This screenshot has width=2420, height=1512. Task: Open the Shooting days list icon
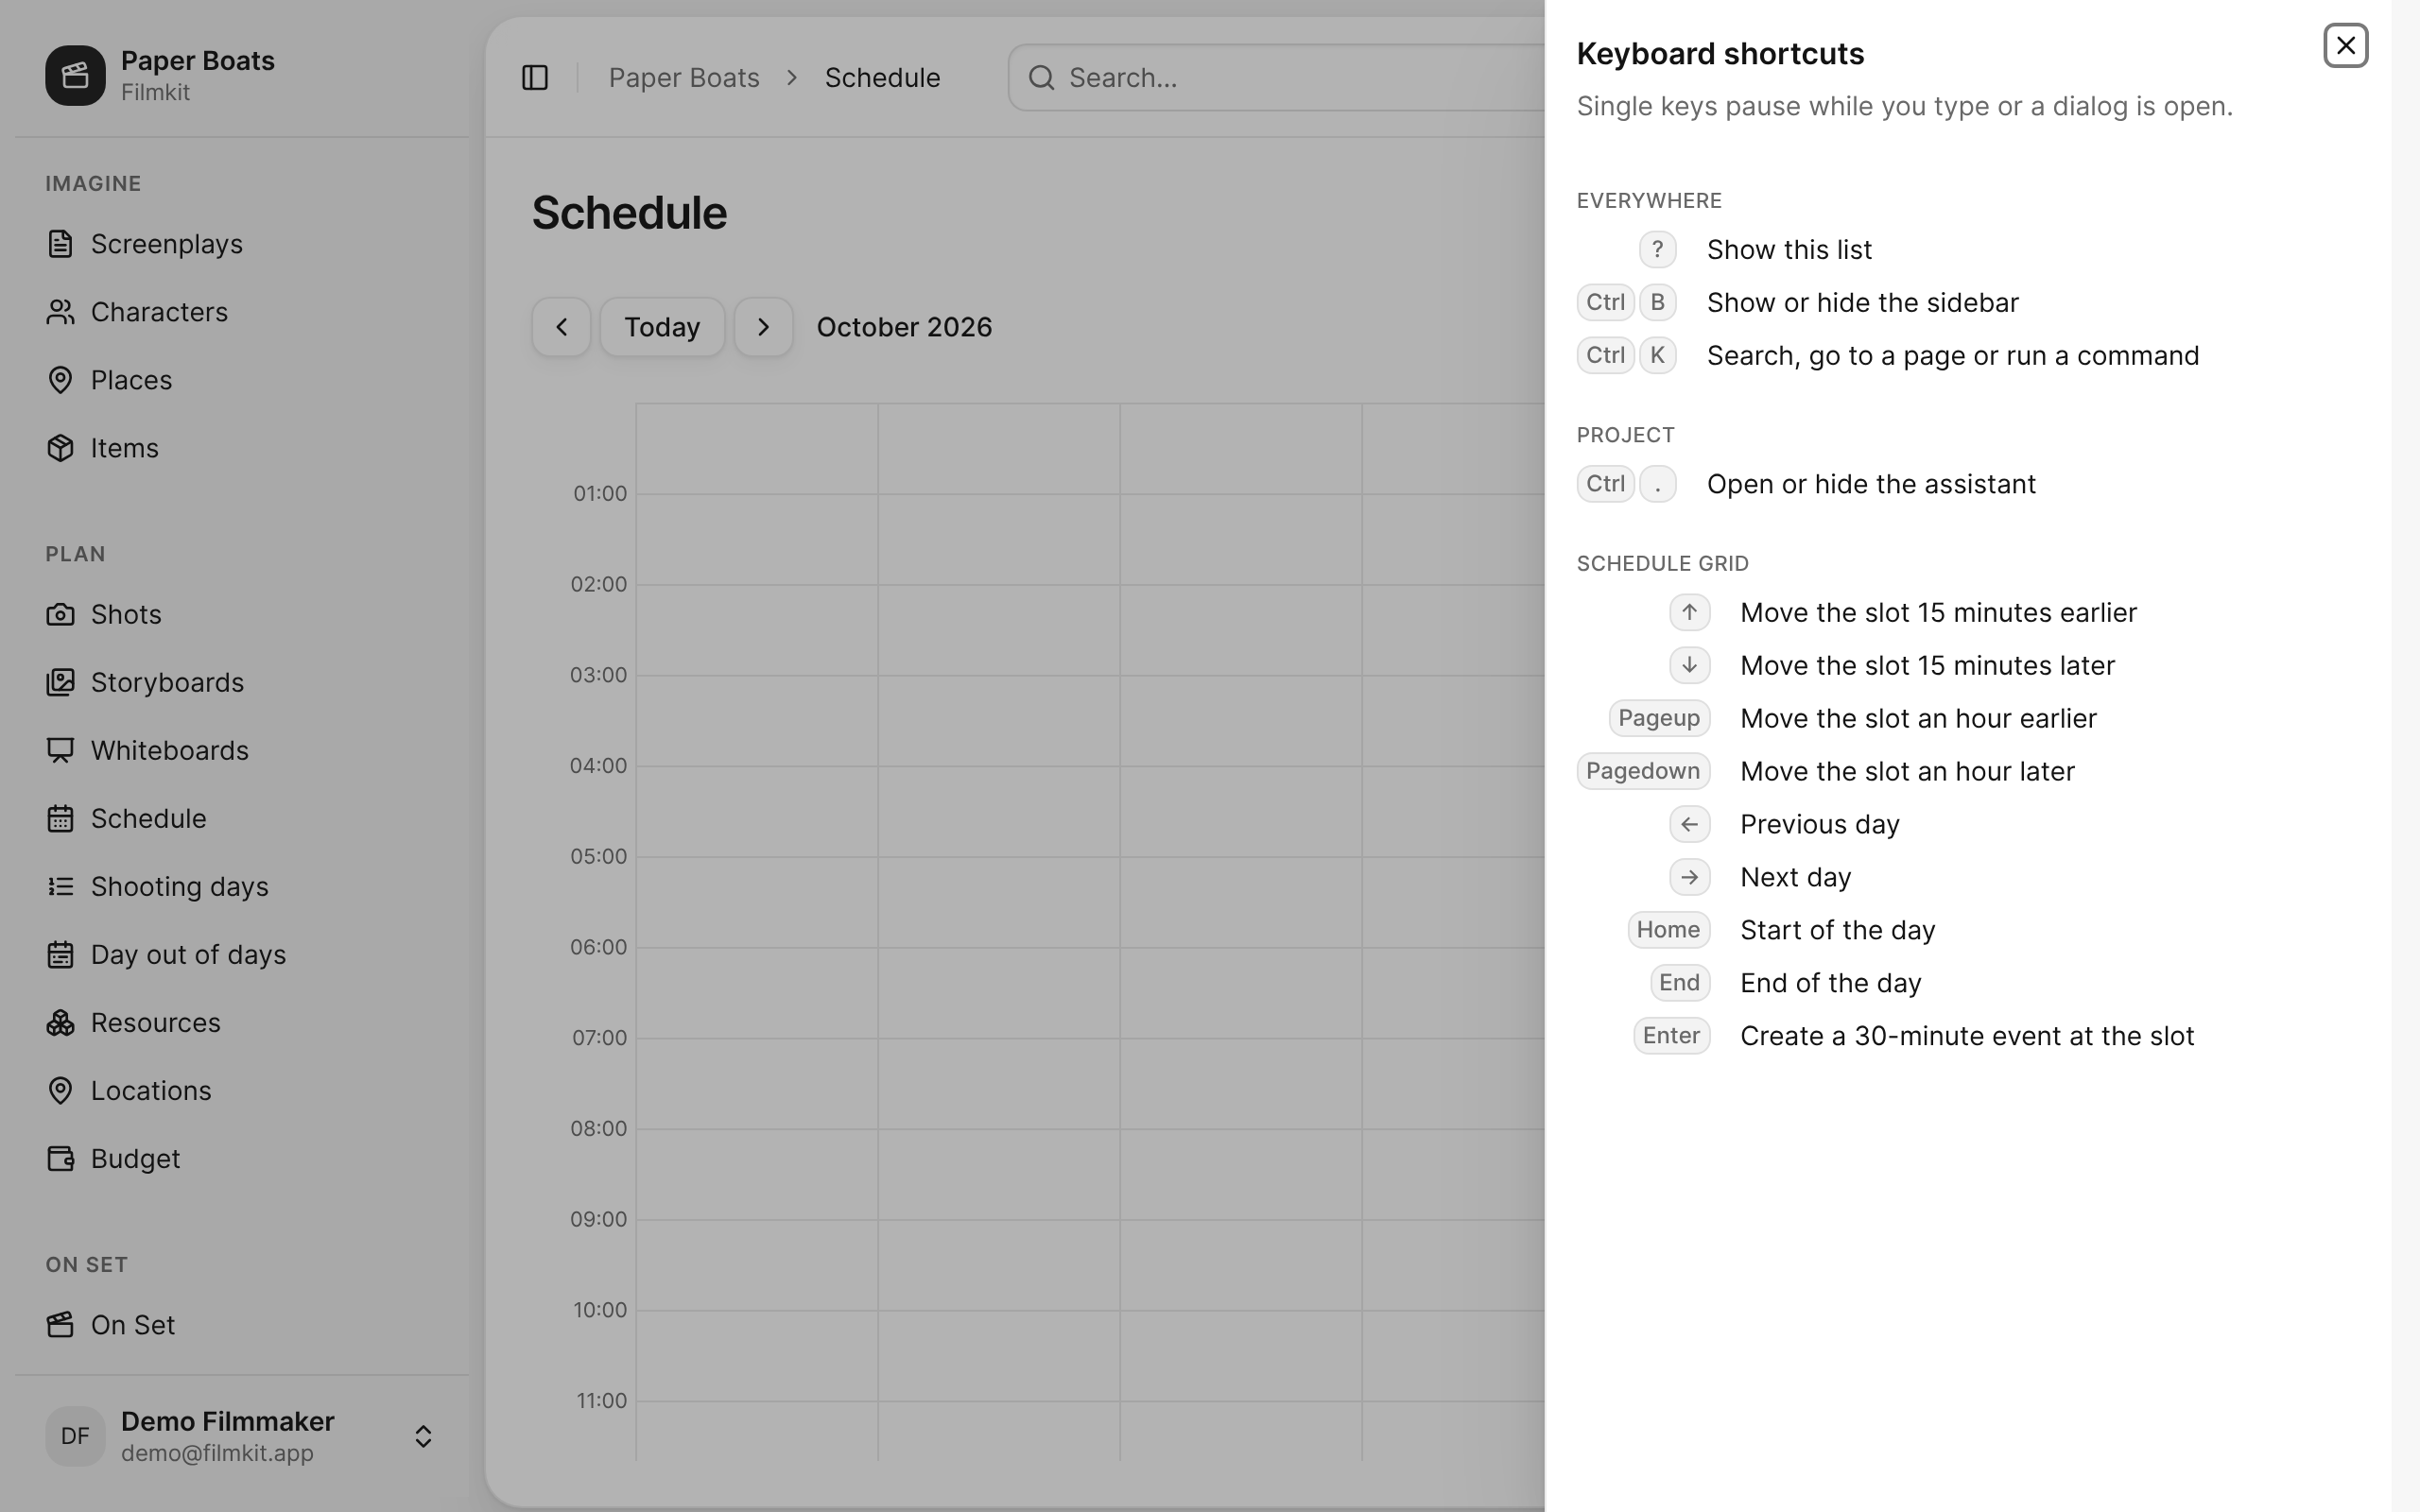point(60,886)
